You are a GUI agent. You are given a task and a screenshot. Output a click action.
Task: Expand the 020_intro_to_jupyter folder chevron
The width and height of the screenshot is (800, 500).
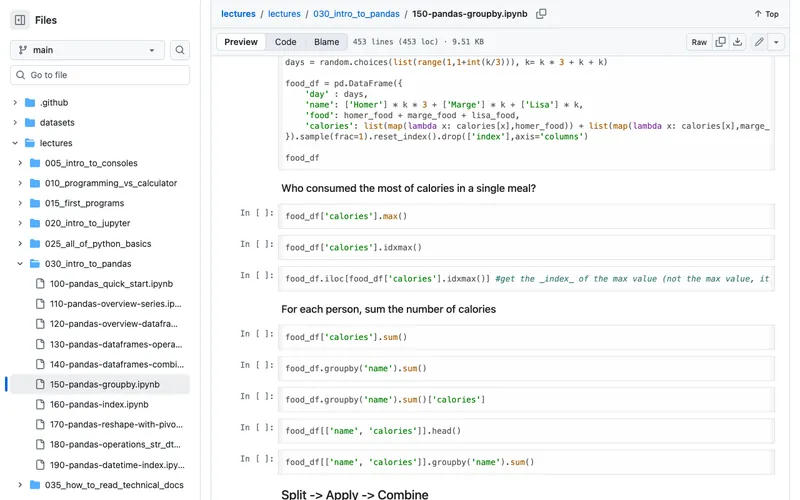pyautogui.click(x=20, y=223)
